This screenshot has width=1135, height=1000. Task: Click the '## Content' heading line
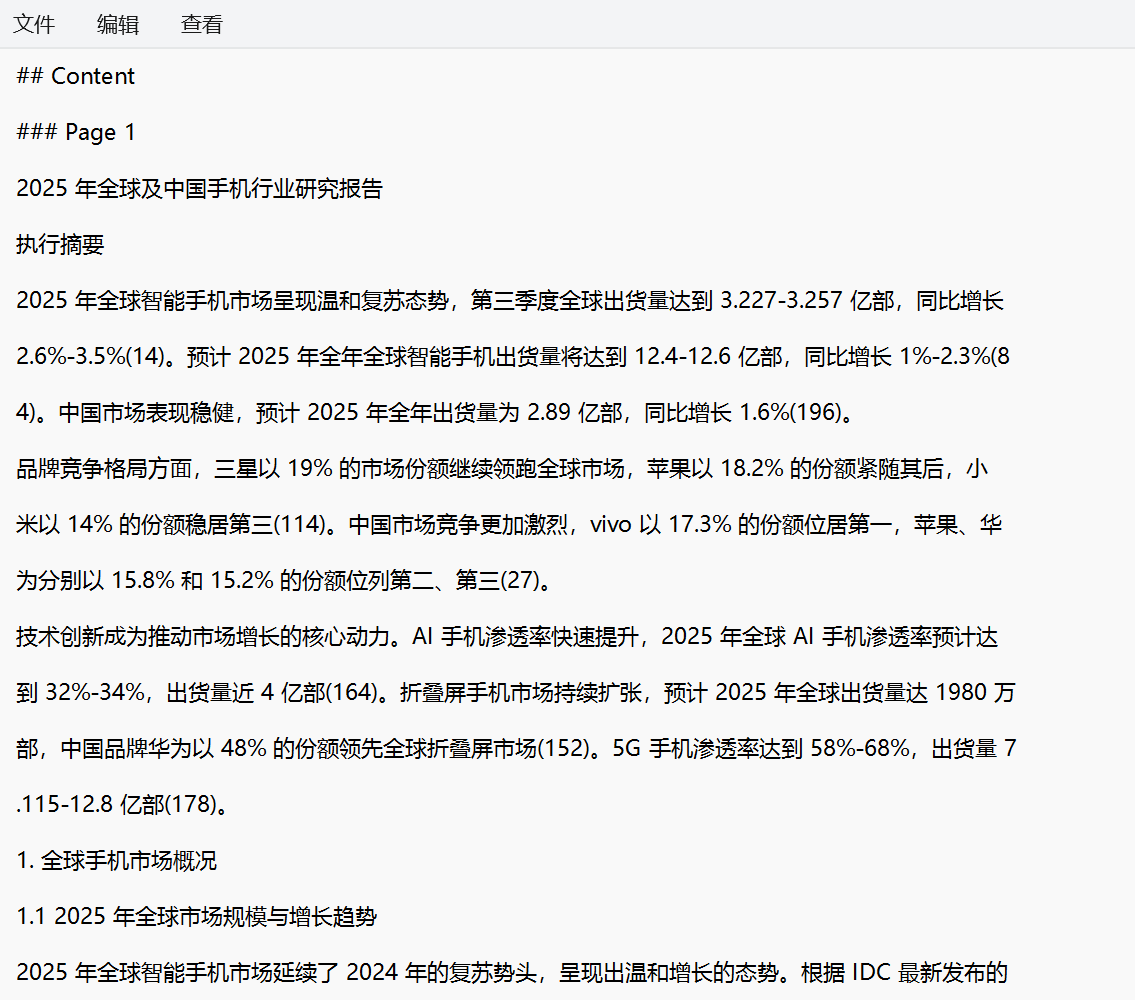(x=75, y=76)
